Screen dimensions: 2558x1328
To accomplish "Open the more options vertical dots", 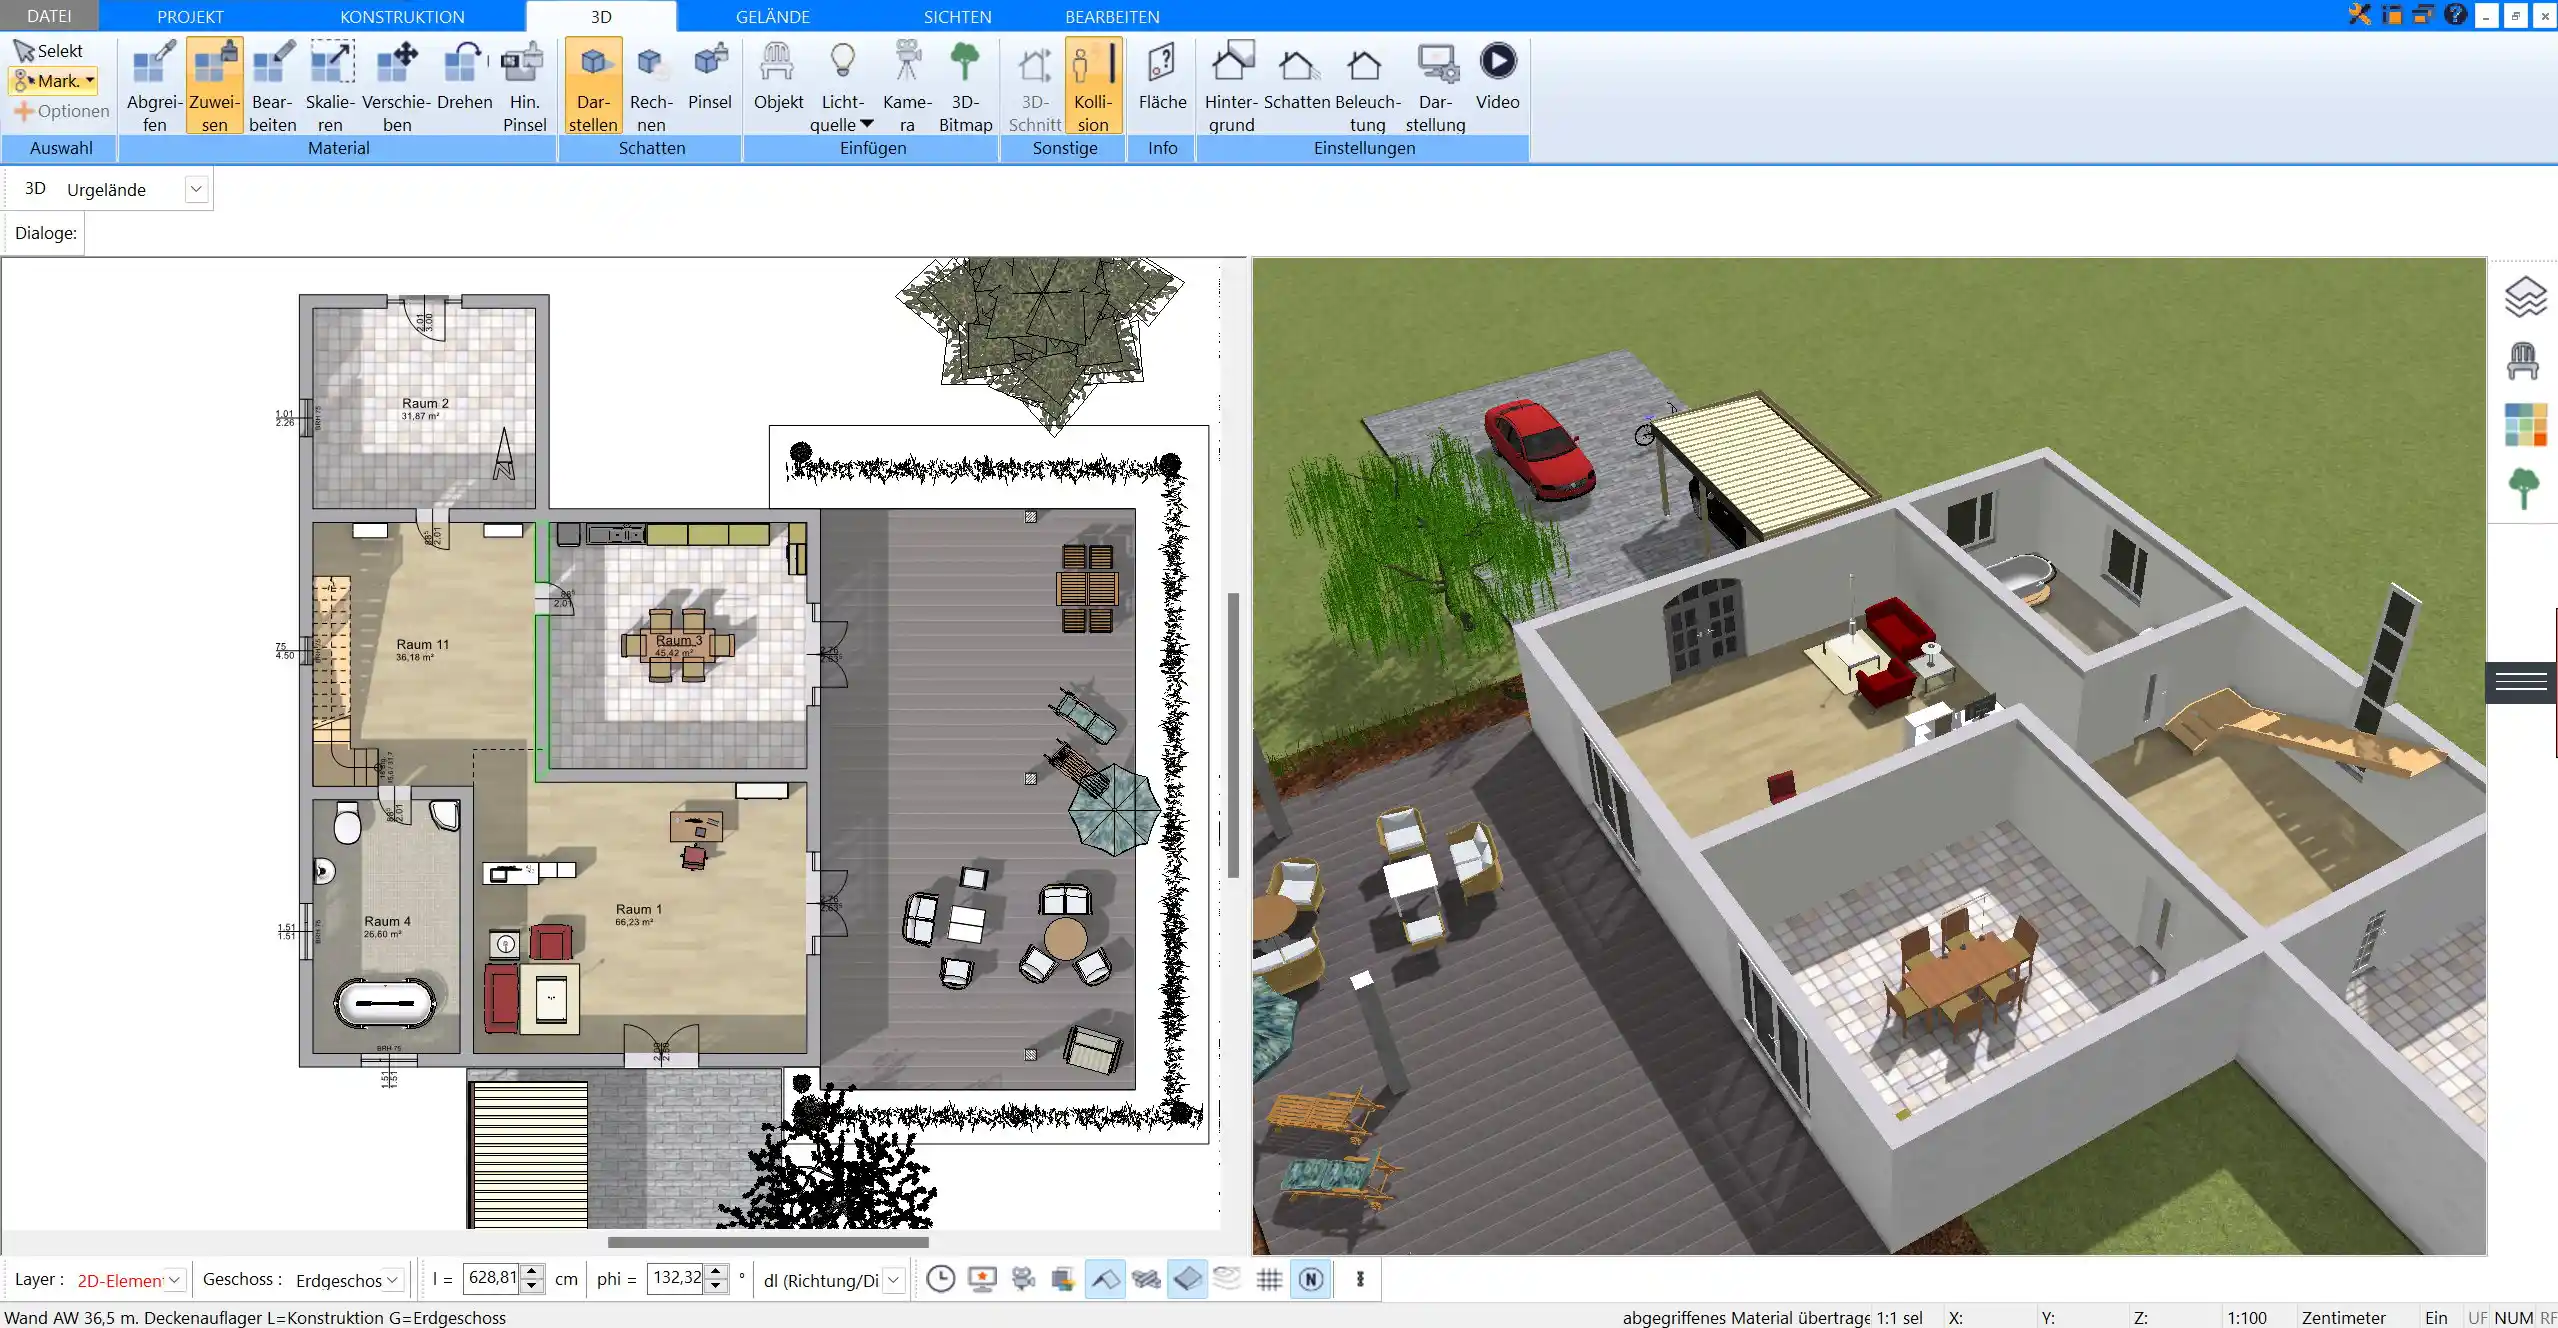I will [x=1360, y=1278].
